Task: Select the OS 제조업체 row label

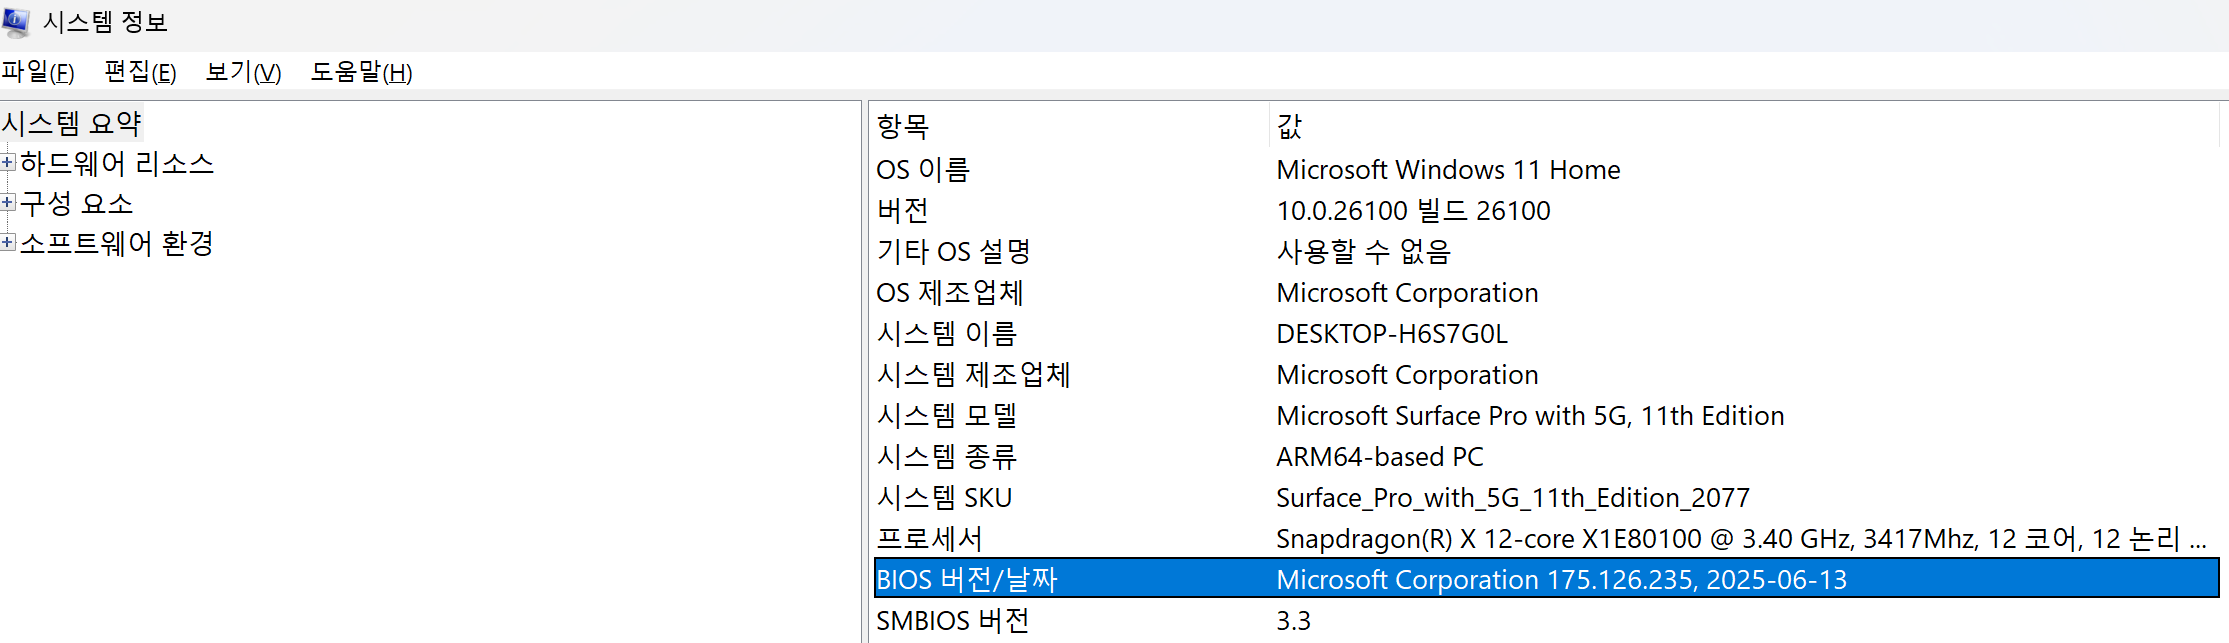Action: [x=950, y=292]
